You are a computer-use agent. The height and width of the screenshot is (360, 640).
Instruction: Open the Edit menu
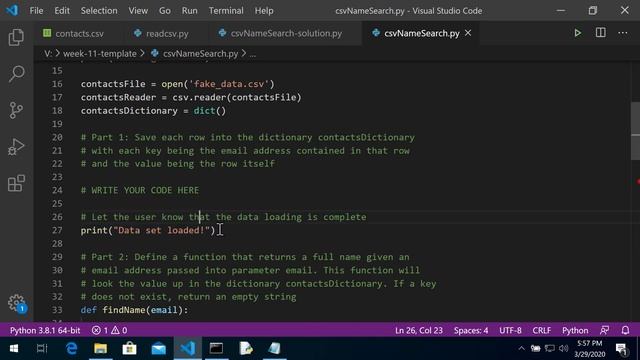point(62,11)
